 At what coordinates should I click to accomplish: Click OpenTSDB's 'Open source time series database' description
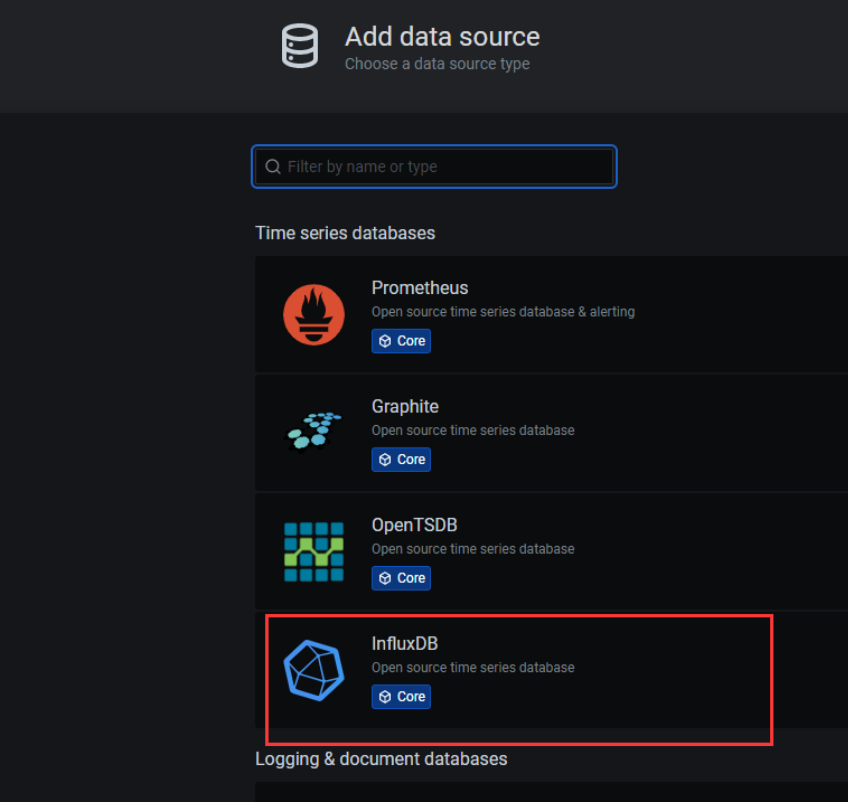pos(473,549)
